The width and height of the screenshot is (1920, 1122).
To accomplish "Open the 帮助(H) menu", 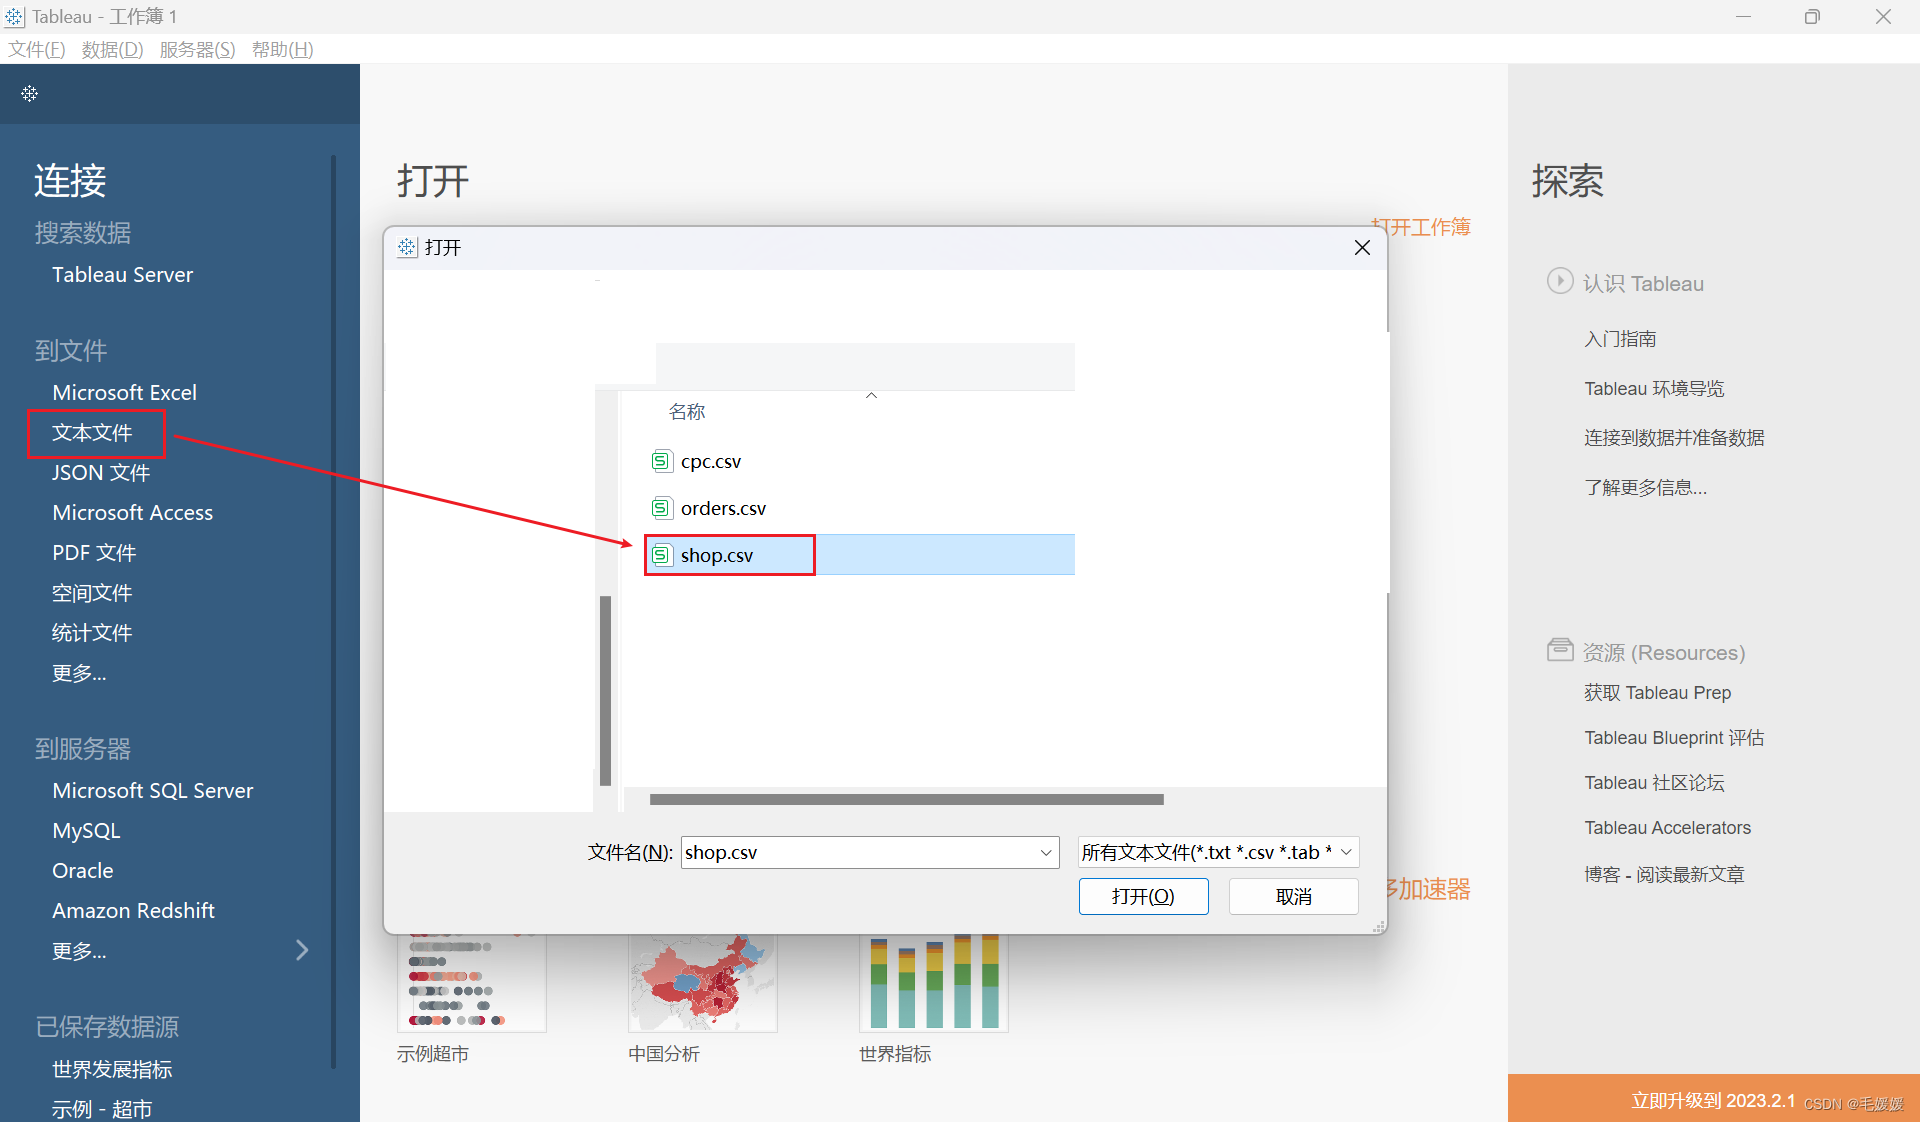I will (282, 49).
